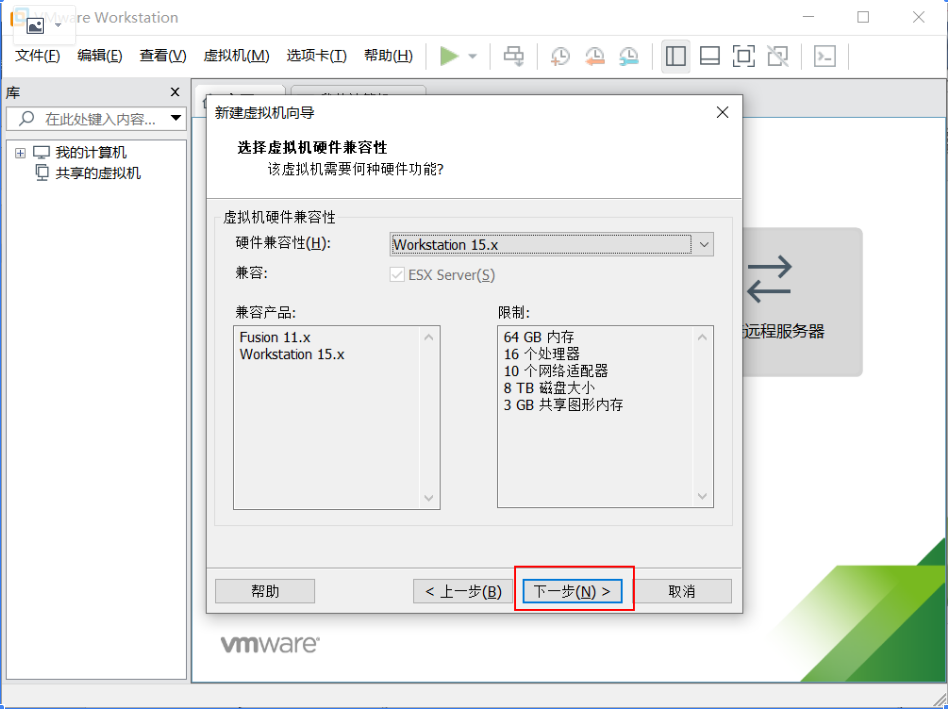Close the 库 library panel

click(175, 92)
